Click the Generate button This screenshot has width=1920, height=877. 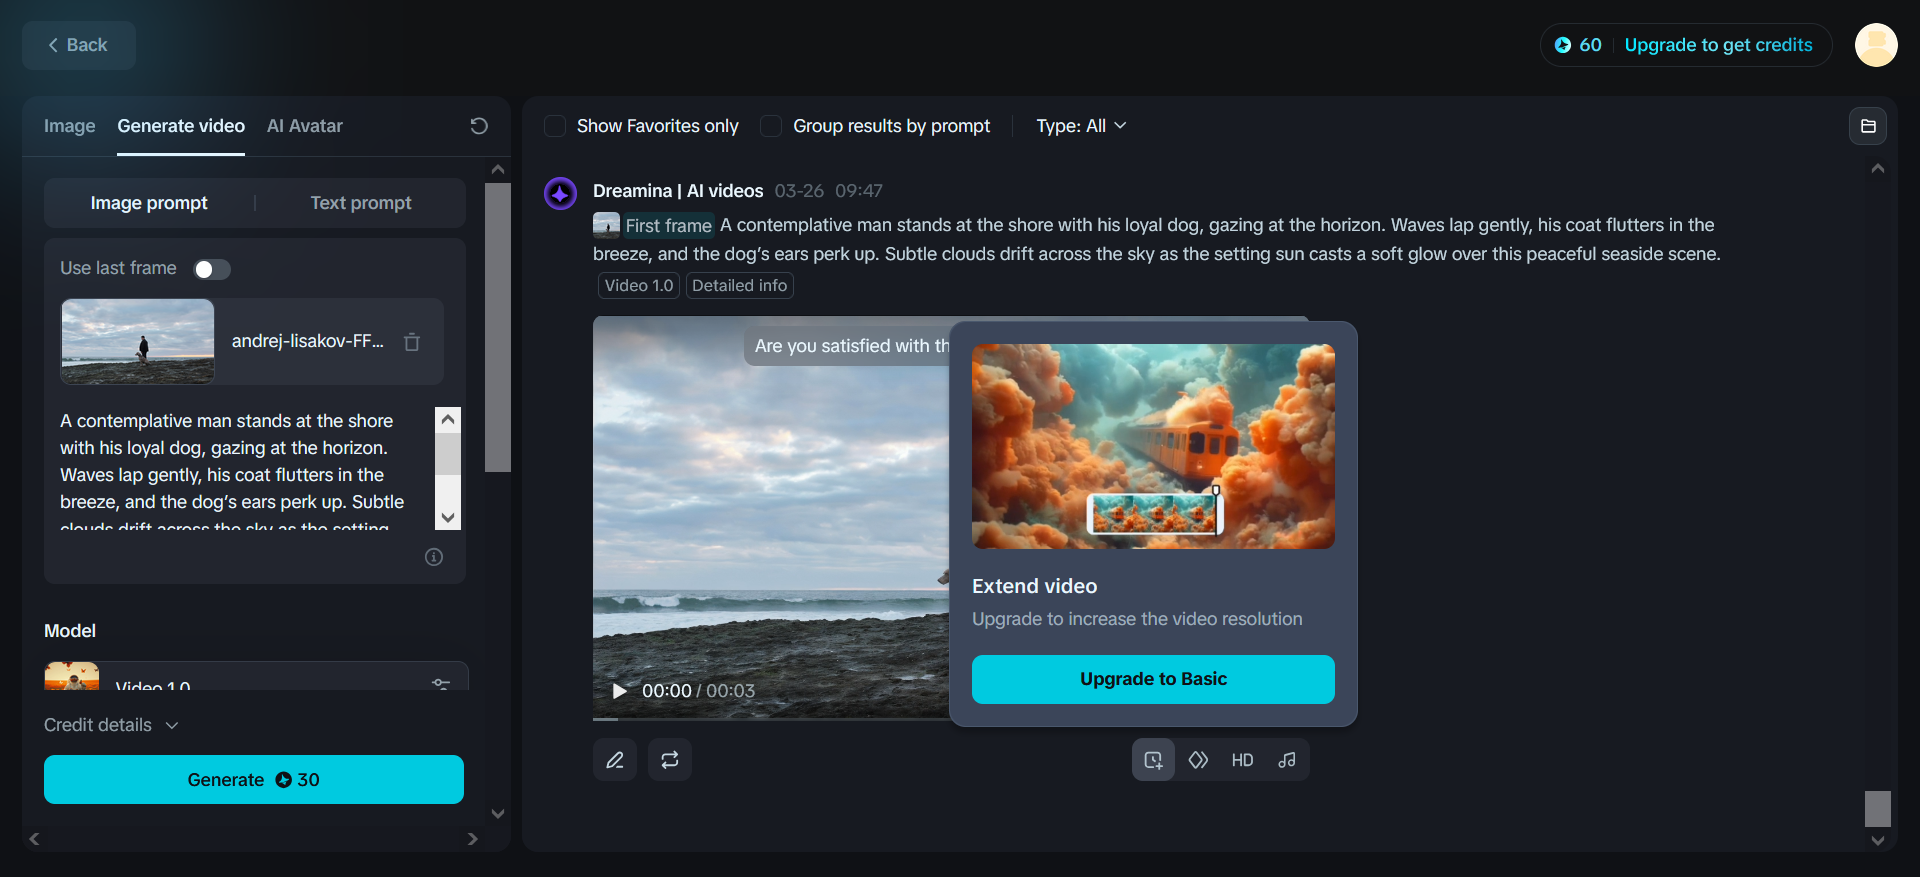[254, 780]
